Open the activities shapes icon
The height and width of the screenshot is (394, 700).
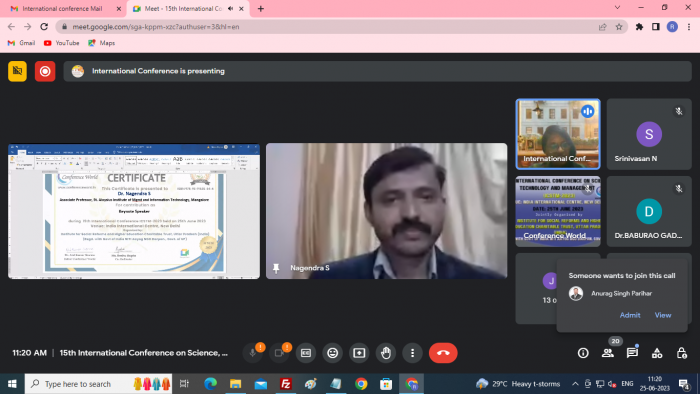[657, 353]
